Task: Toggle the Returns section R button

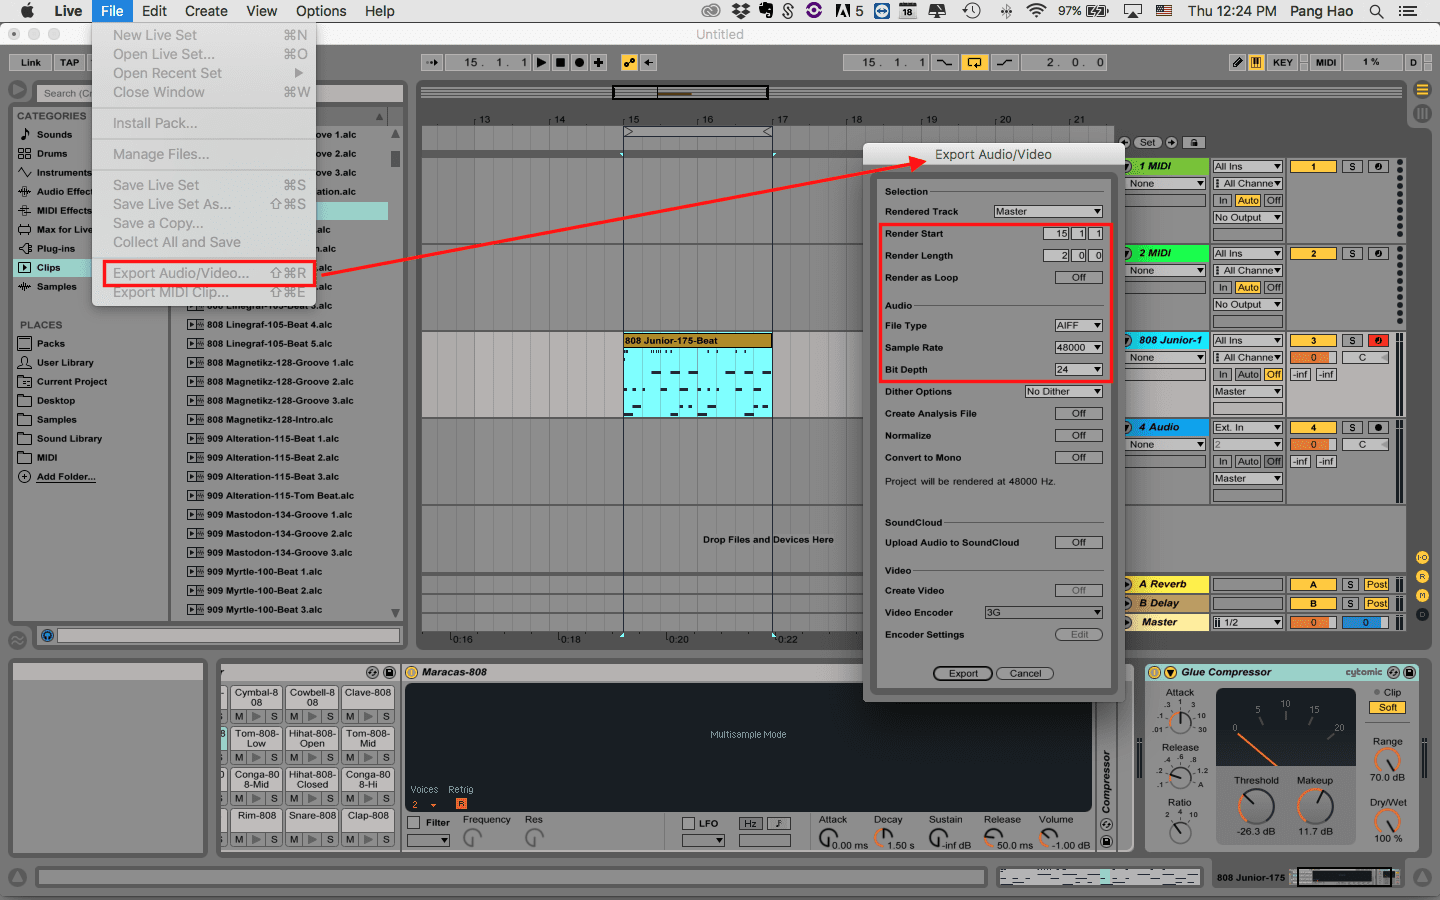Action: coord(1422,576)
